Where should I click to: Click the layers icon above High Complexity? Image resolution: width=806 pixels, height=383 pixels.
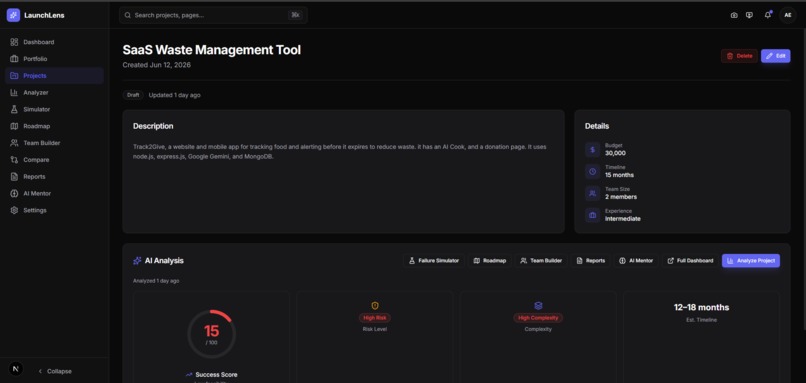click(538, 306)
